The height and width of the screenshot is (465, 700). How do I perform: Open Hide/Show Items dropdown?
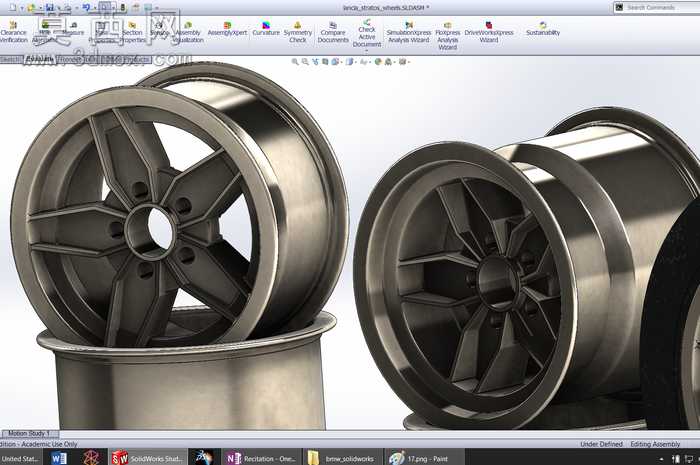[x=365, y=62]
